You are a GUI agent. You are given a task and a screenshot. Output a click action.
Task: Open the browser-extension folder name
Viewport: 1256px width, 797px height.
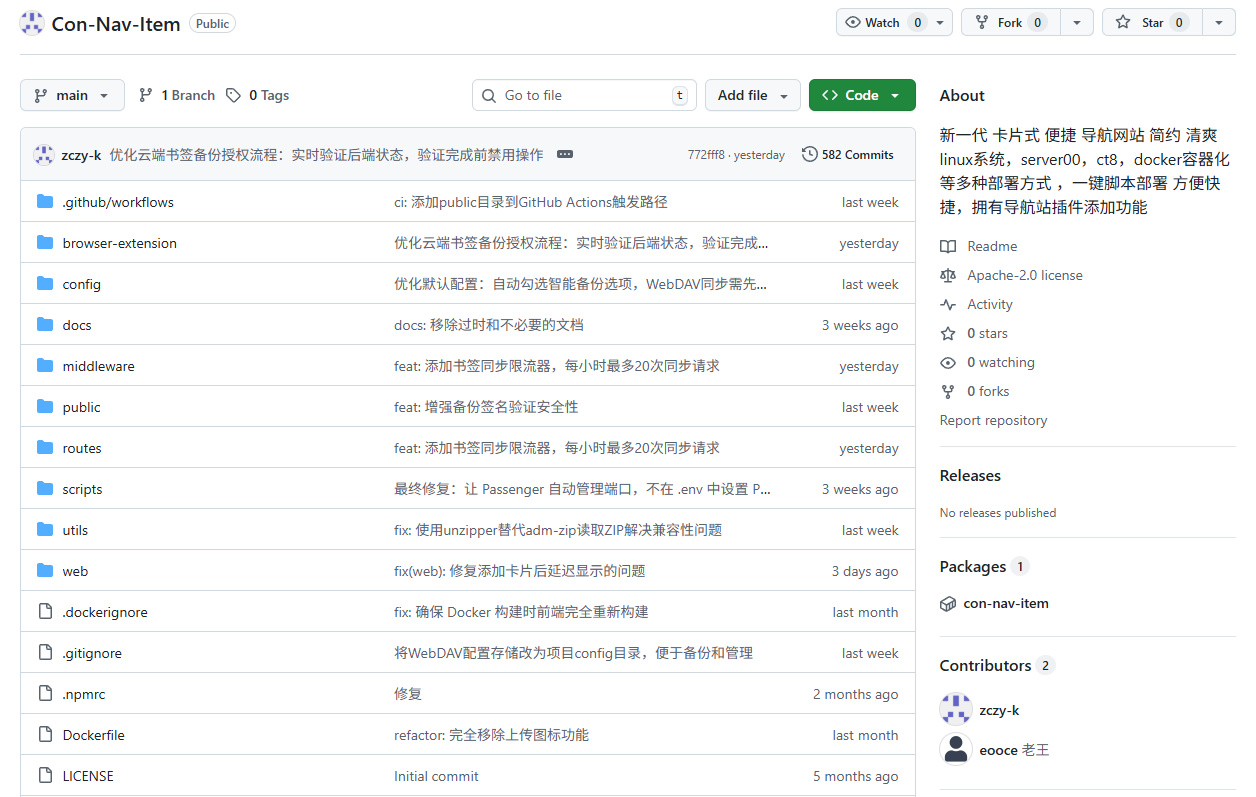(120, 243)
